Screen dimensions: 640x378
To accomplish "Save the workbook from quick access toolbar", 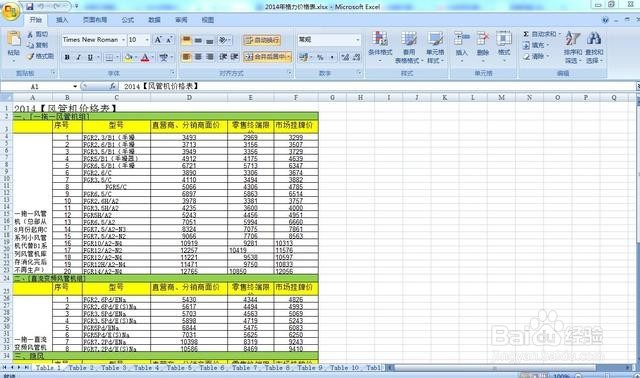I will pyautogui.click(x=30, y=7).
